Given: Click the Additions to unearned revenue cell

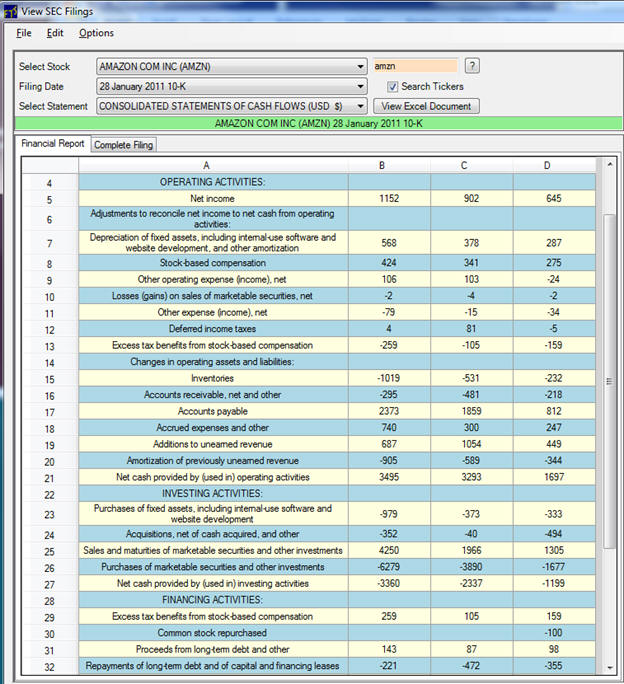Looking at the screenshot, I should 213,444.
